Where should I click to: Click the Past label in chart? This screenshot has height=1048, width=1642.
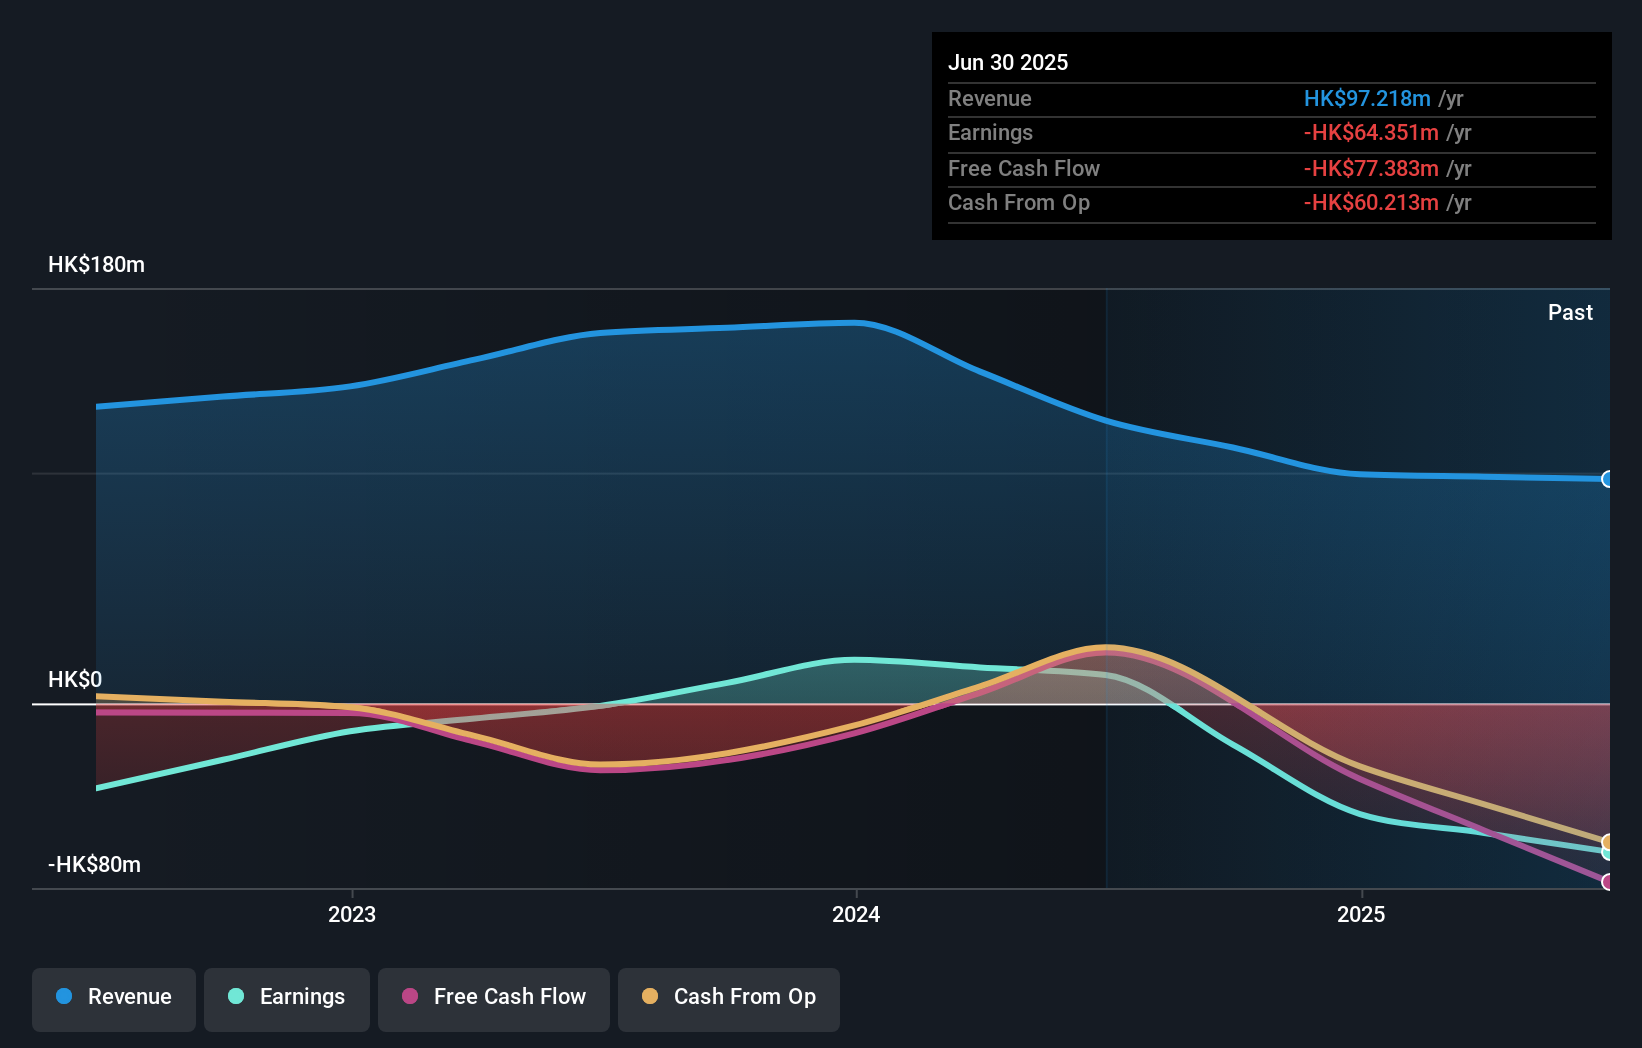tap(1570, 313)
